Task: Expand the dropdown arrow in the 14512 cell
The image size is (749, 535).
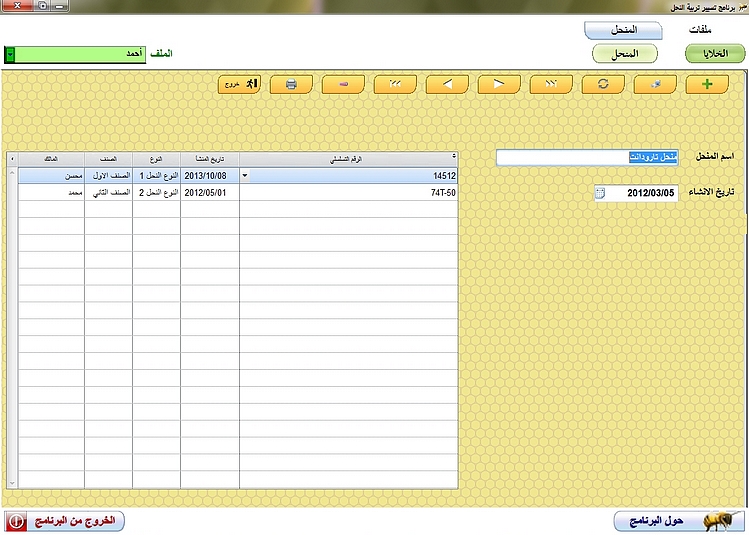Action: coord(247,176)
